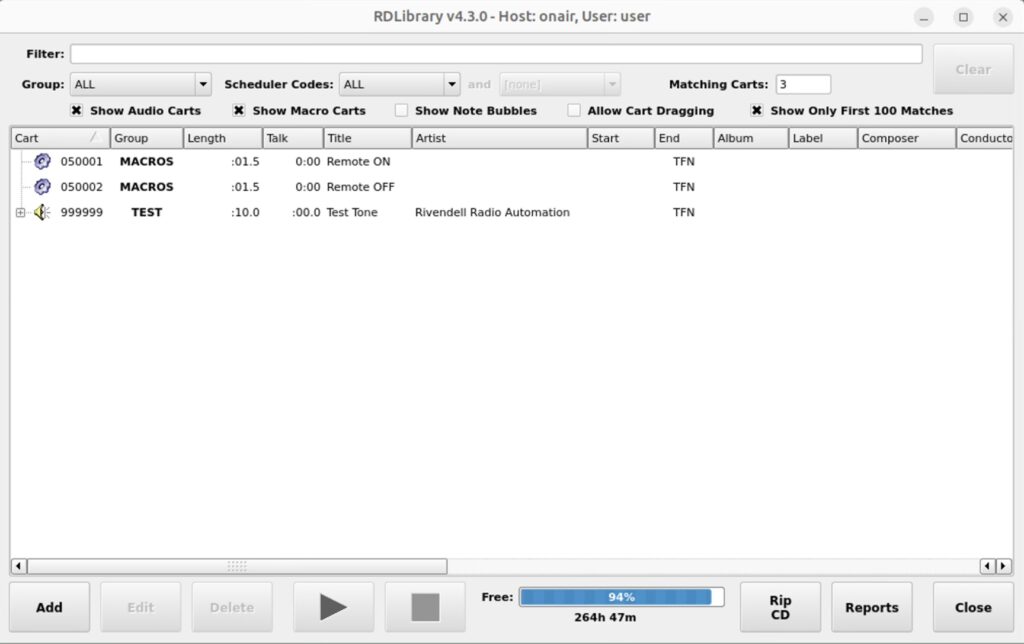Viewport: 1024px width, 644px height.
Task: Click the Close button at bottom
Action: (973, 607)
